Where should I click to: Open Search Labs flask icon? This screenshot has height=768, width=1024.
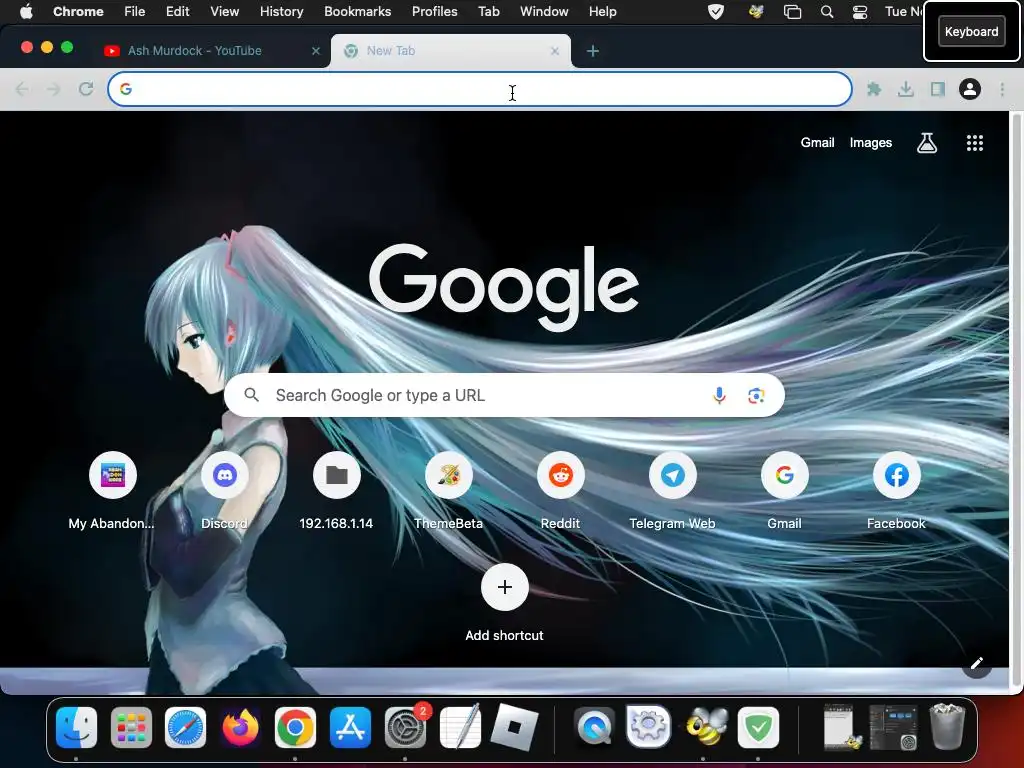tap(927, 143)
